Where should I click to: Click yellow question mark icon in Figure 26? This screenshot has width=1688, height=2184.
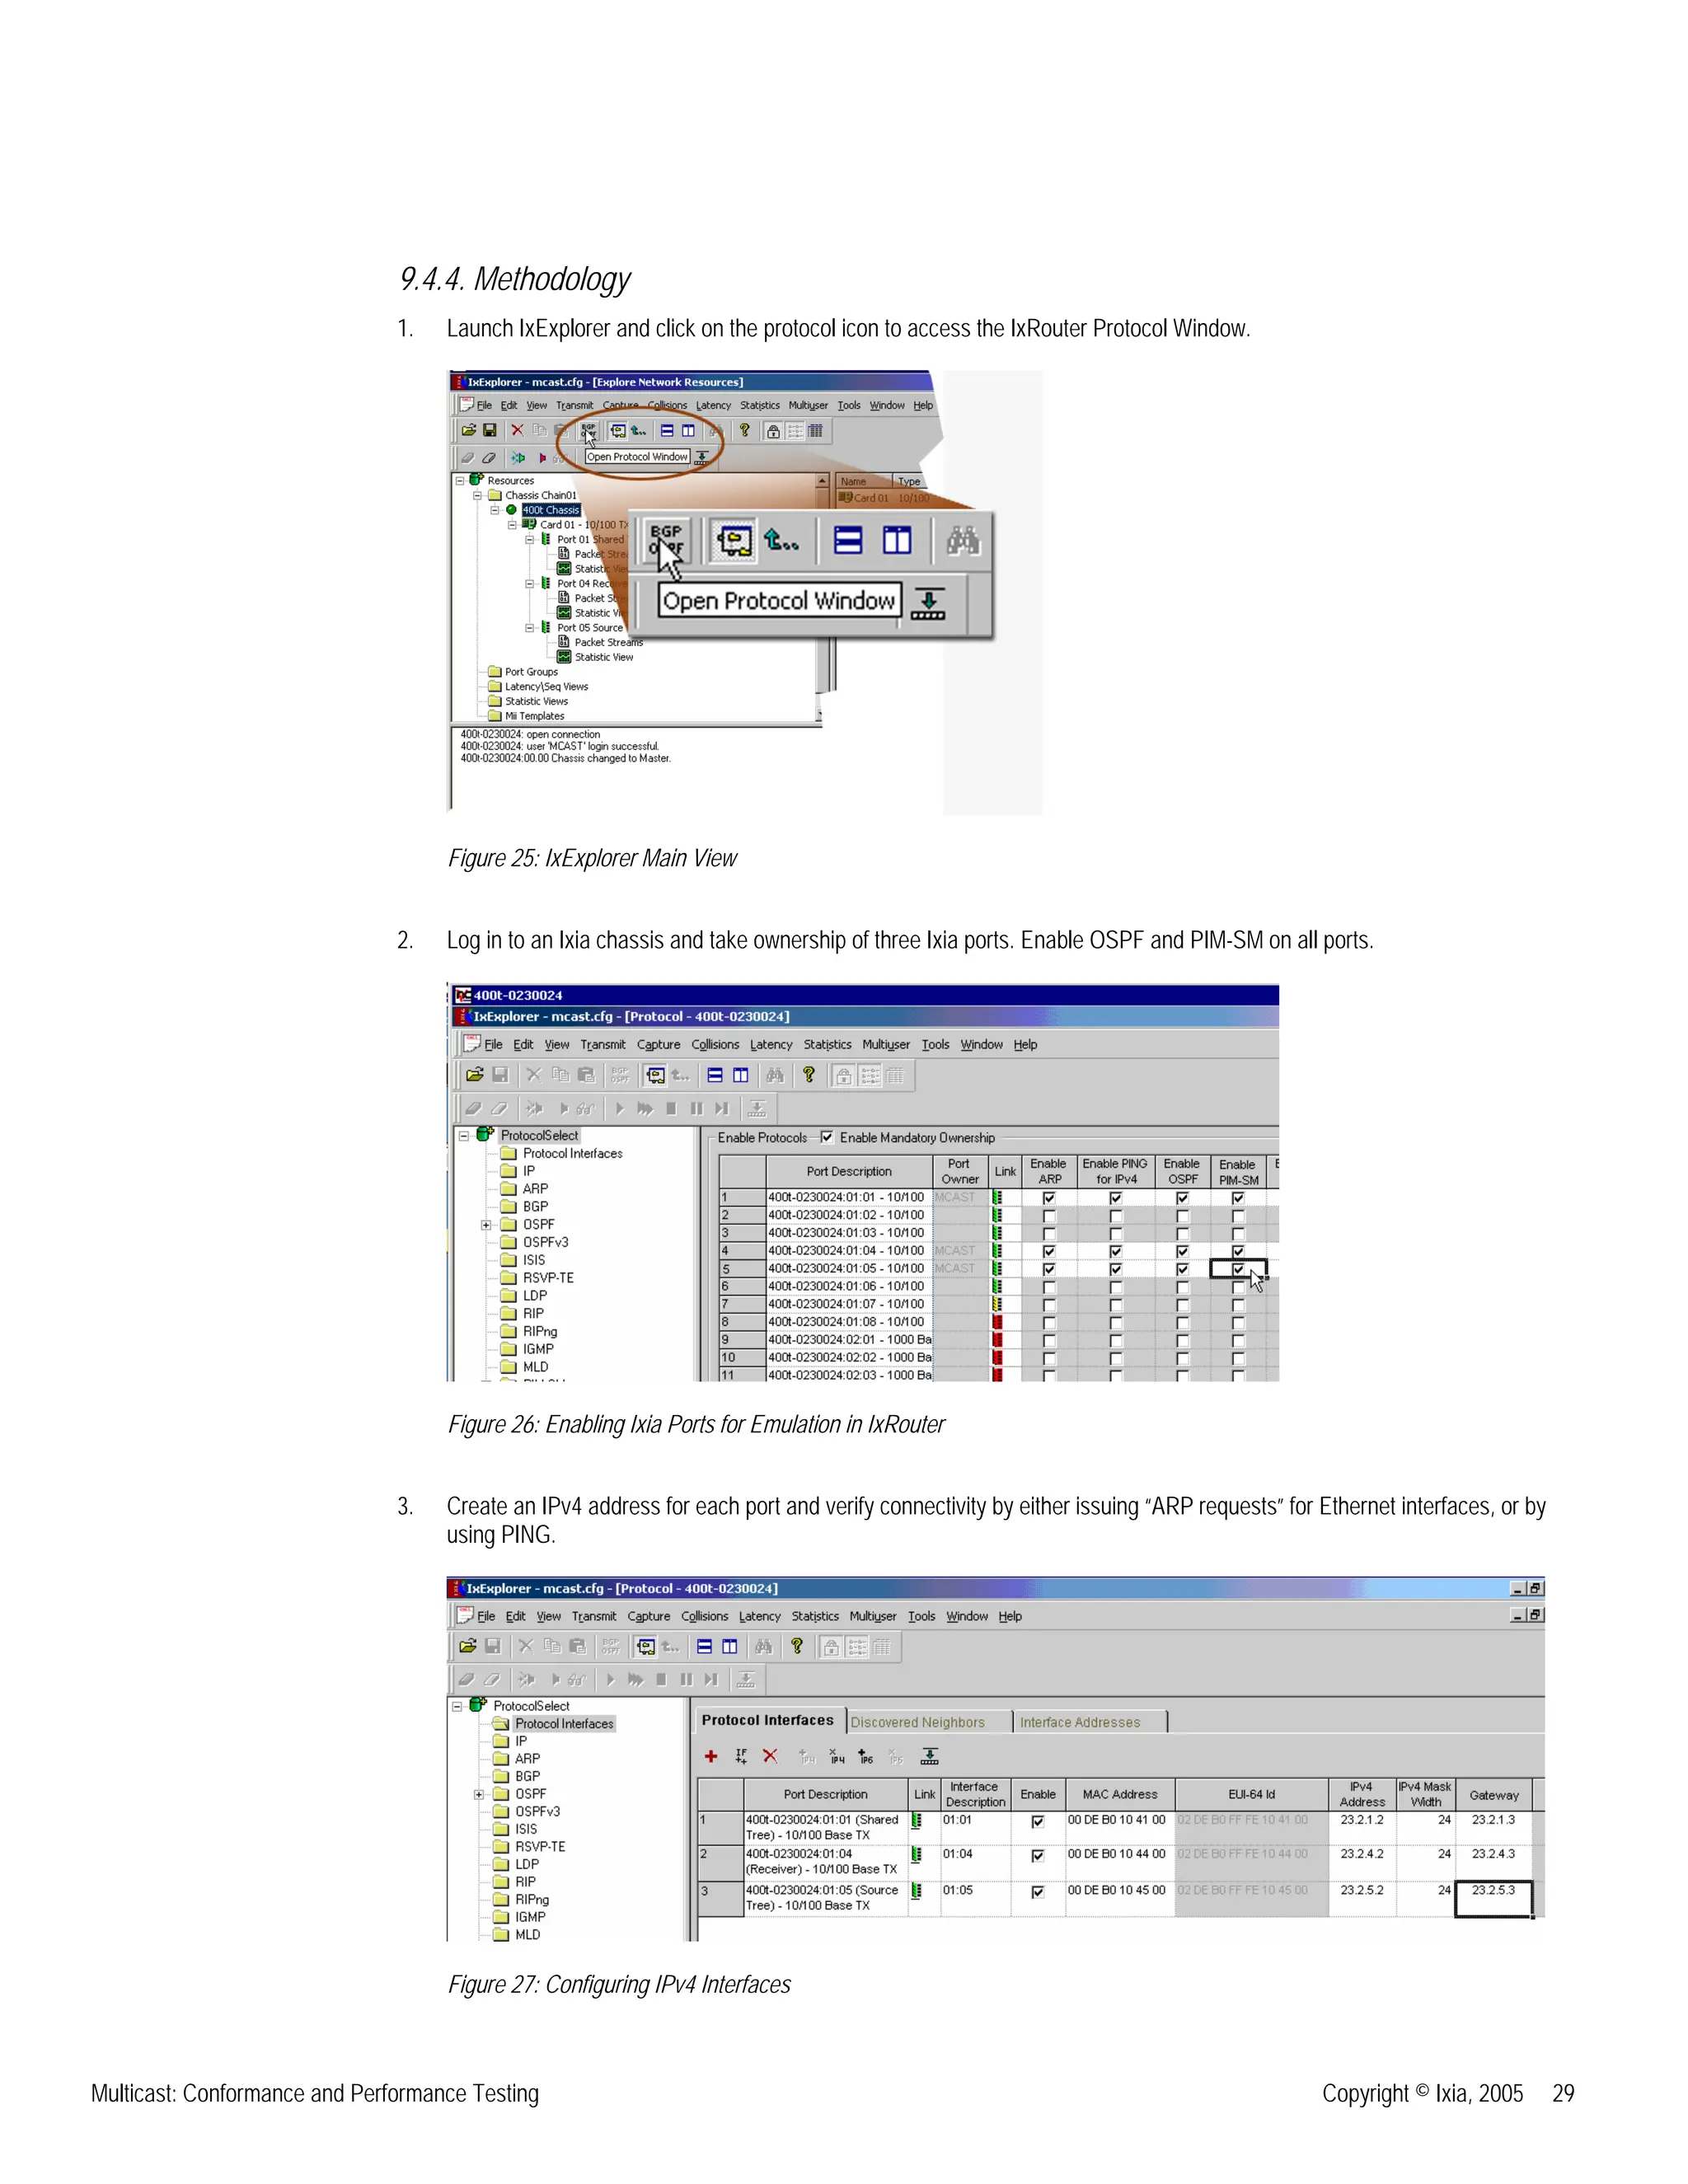[x=809, y=1075]
